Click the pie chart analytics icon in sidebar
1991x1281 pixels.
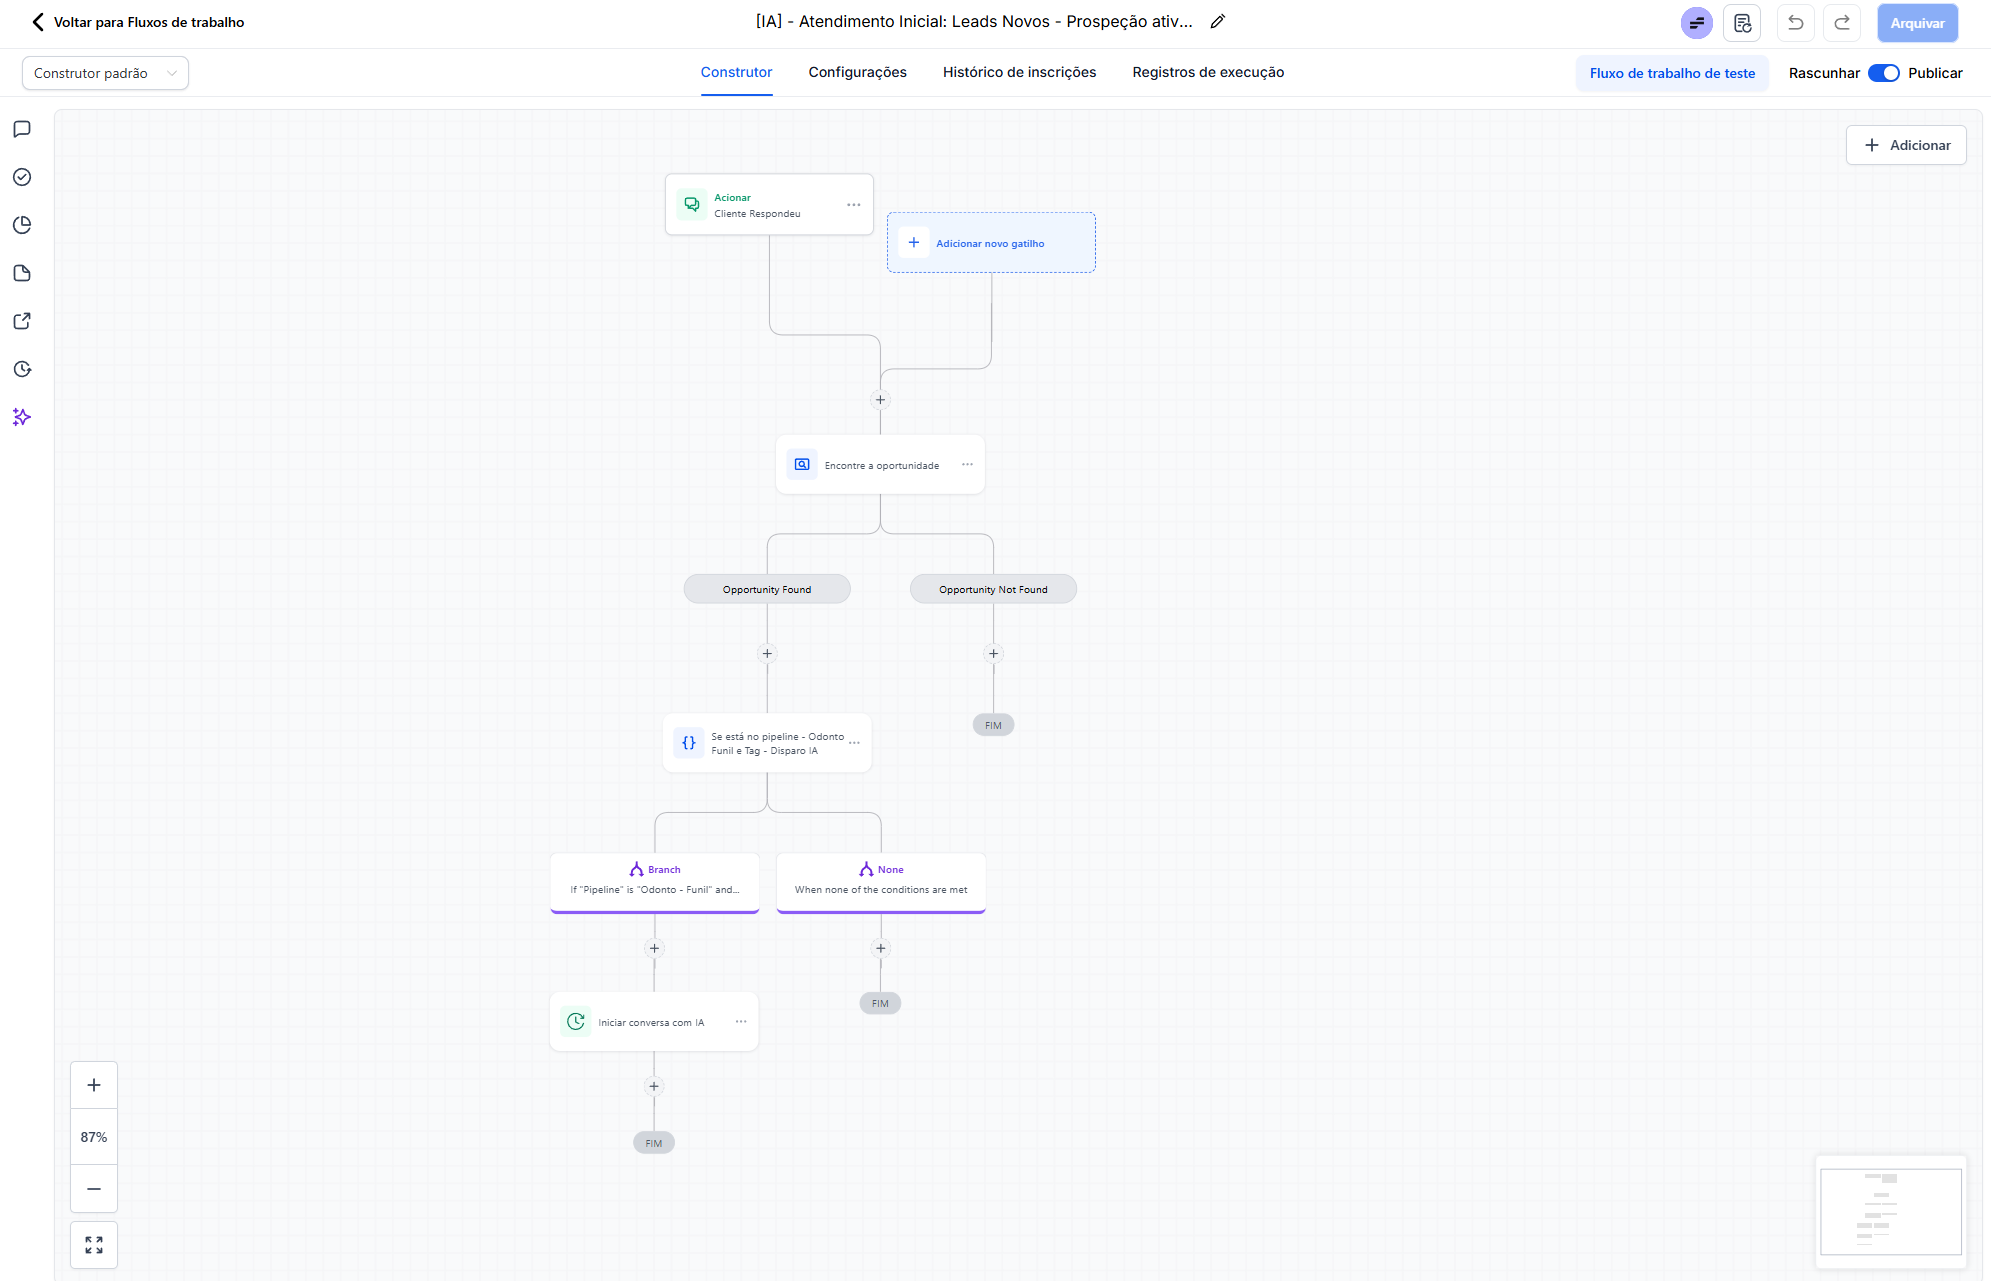[21, 225]
